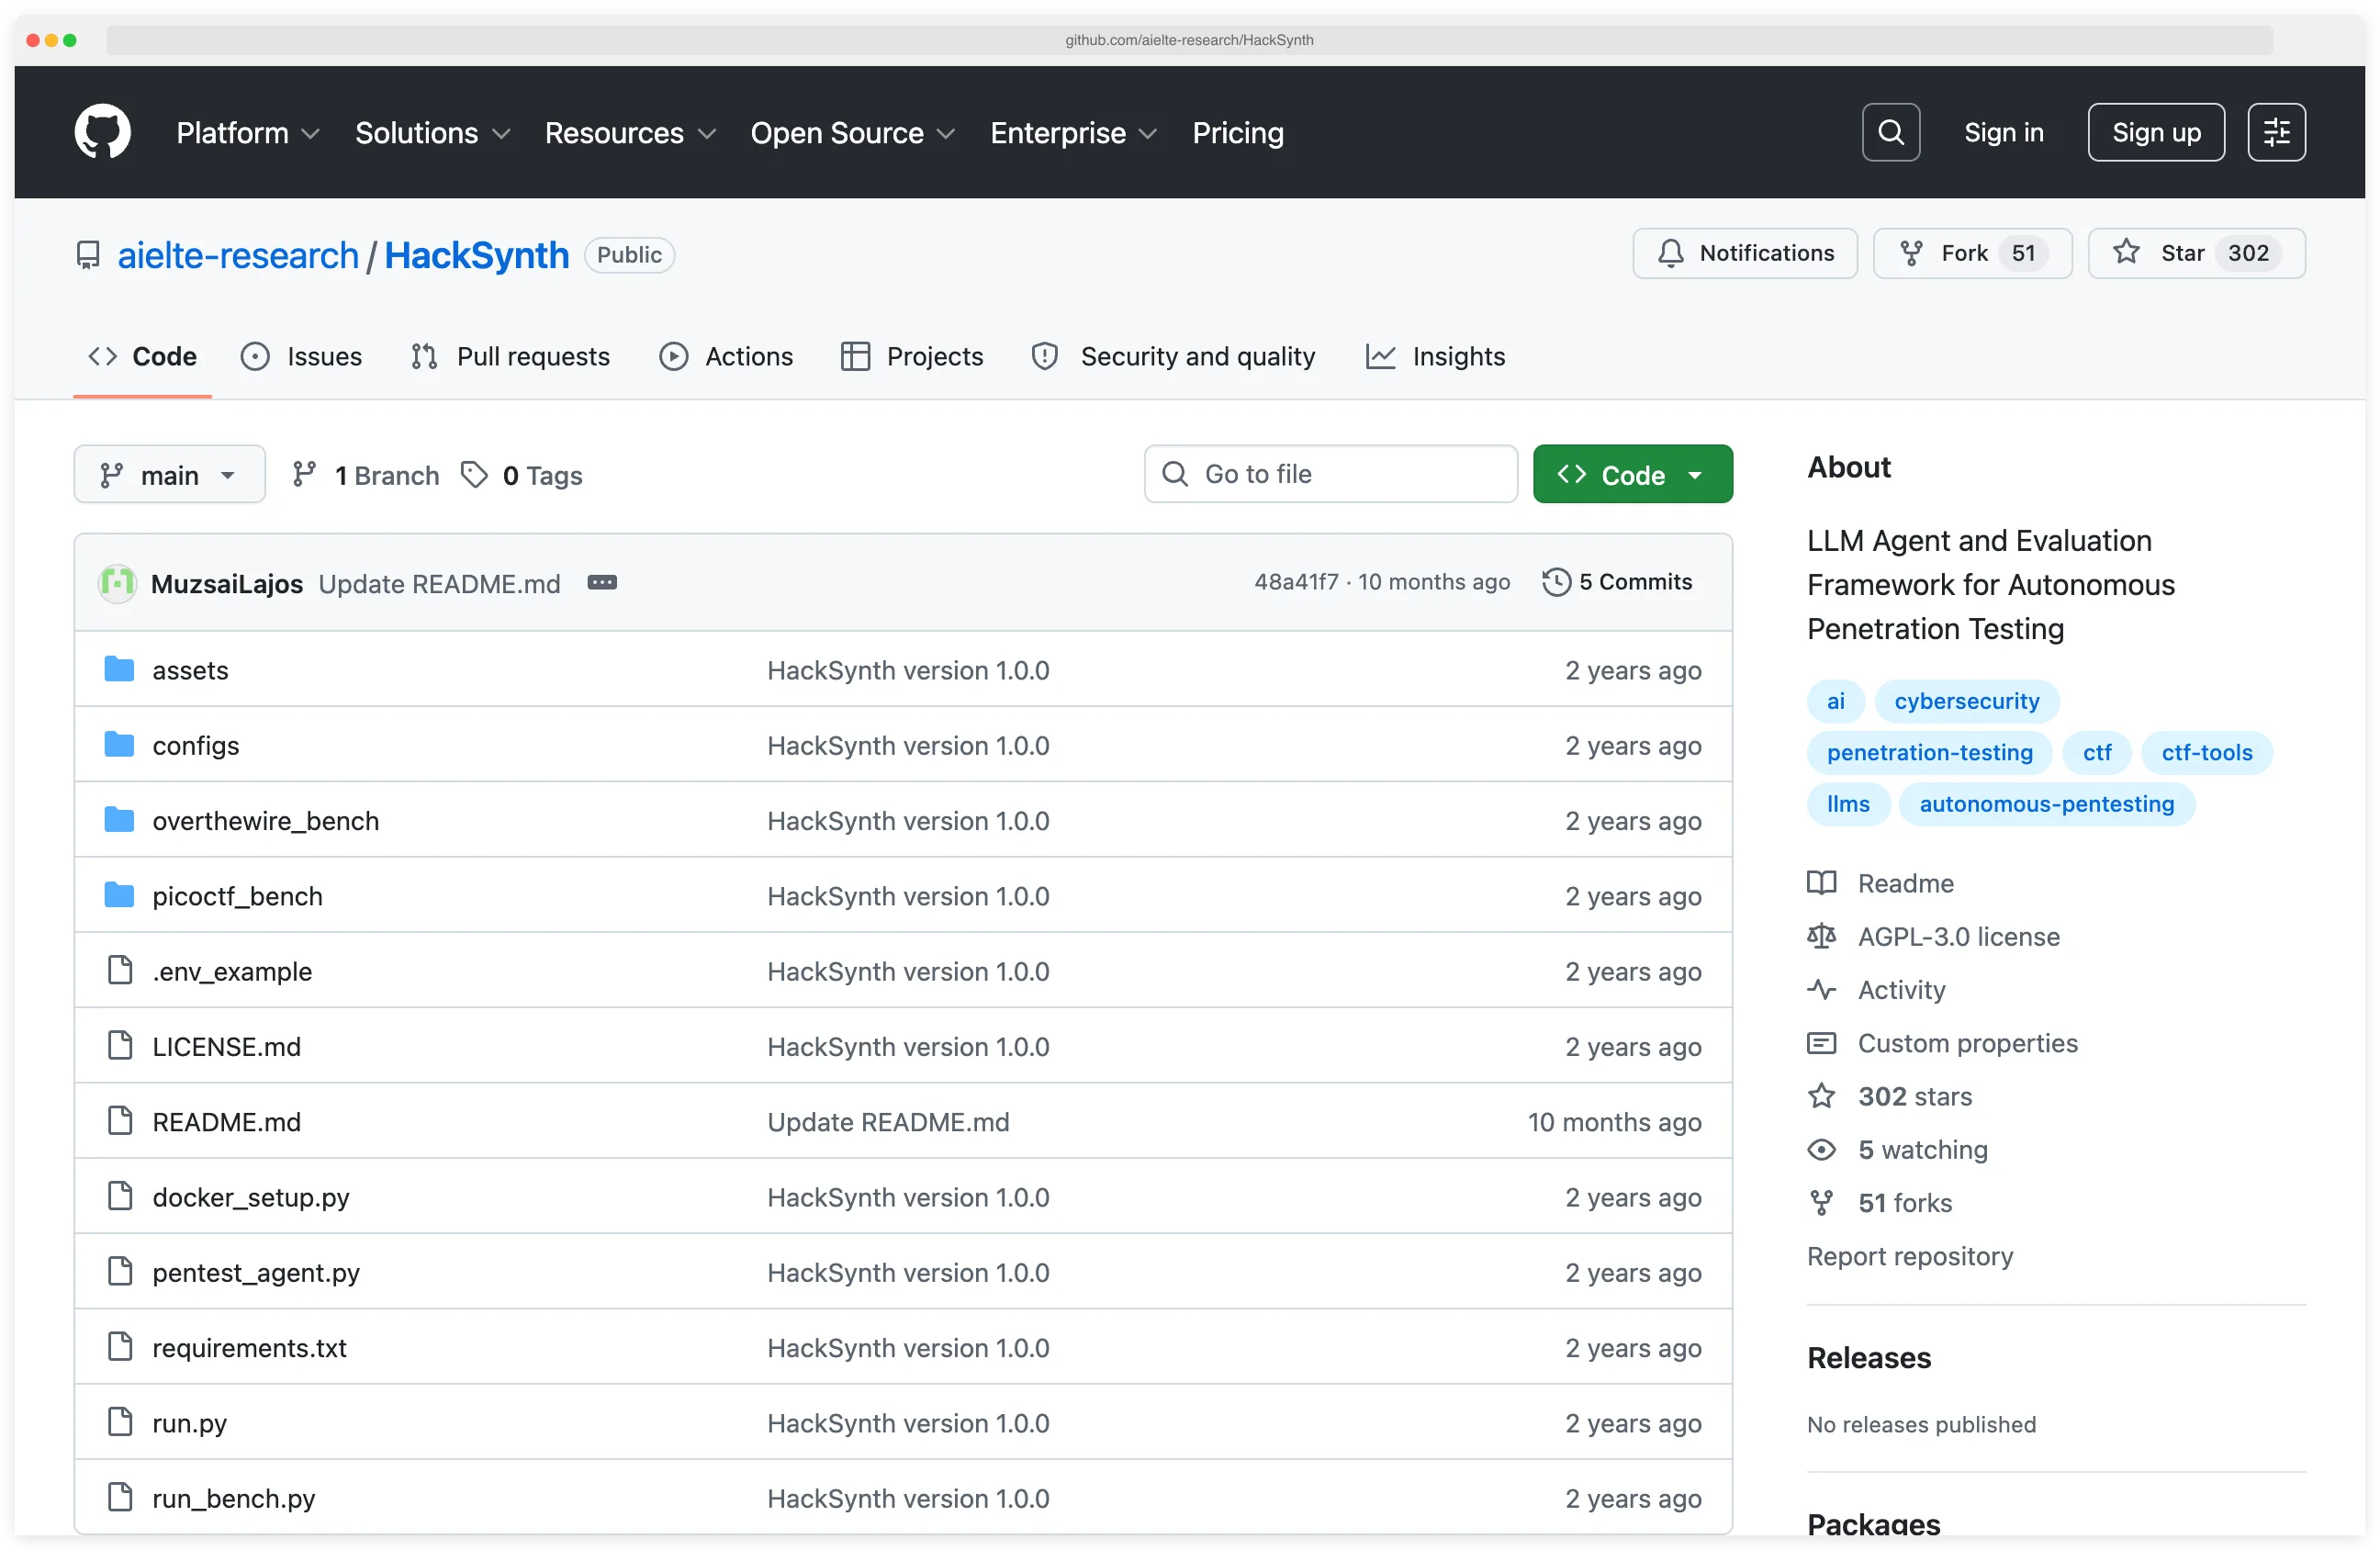Open the README.md file link

point(226,1121)
